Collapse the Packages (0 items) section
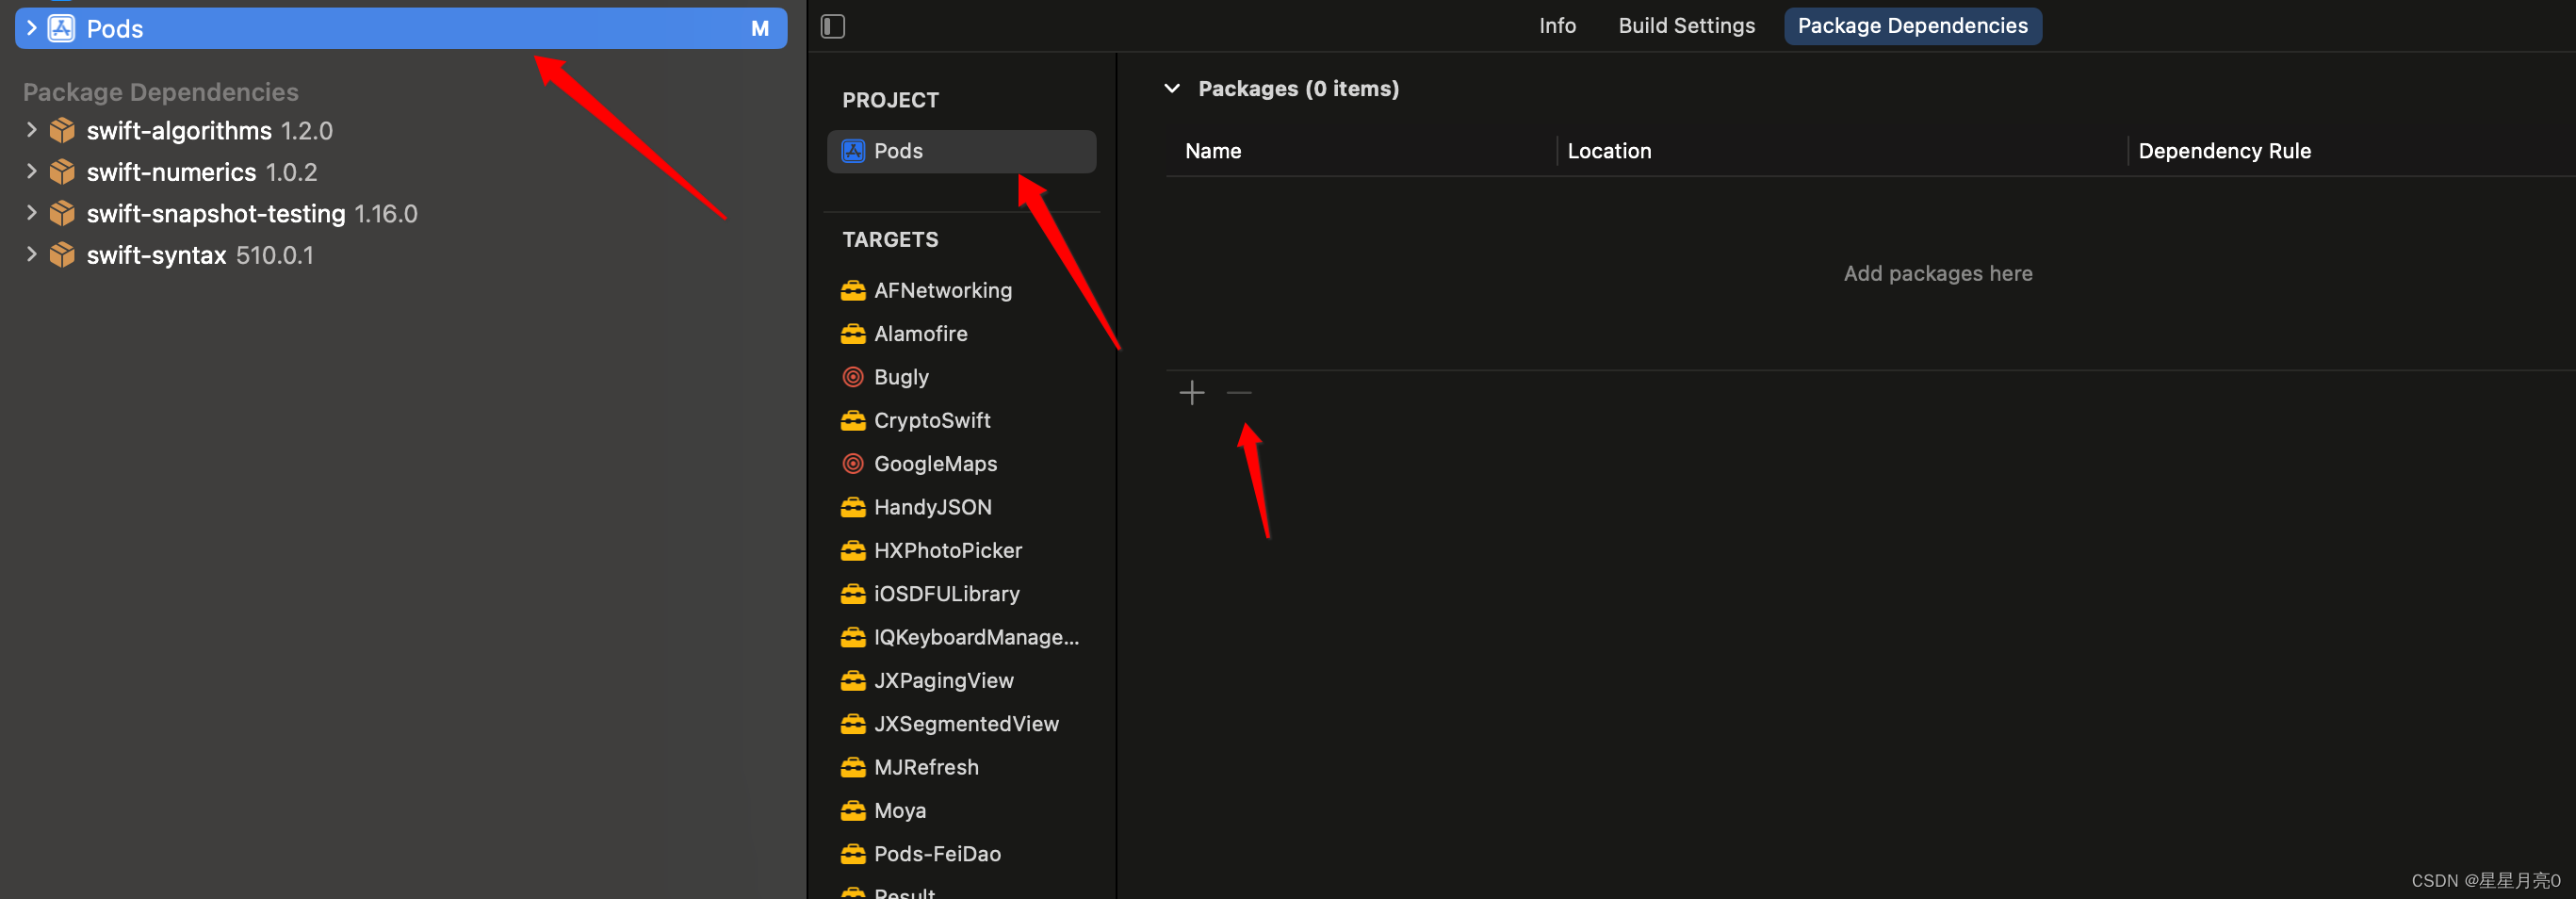The width and height of the screenshot is (2576, 899). [x=1172, y=89]
